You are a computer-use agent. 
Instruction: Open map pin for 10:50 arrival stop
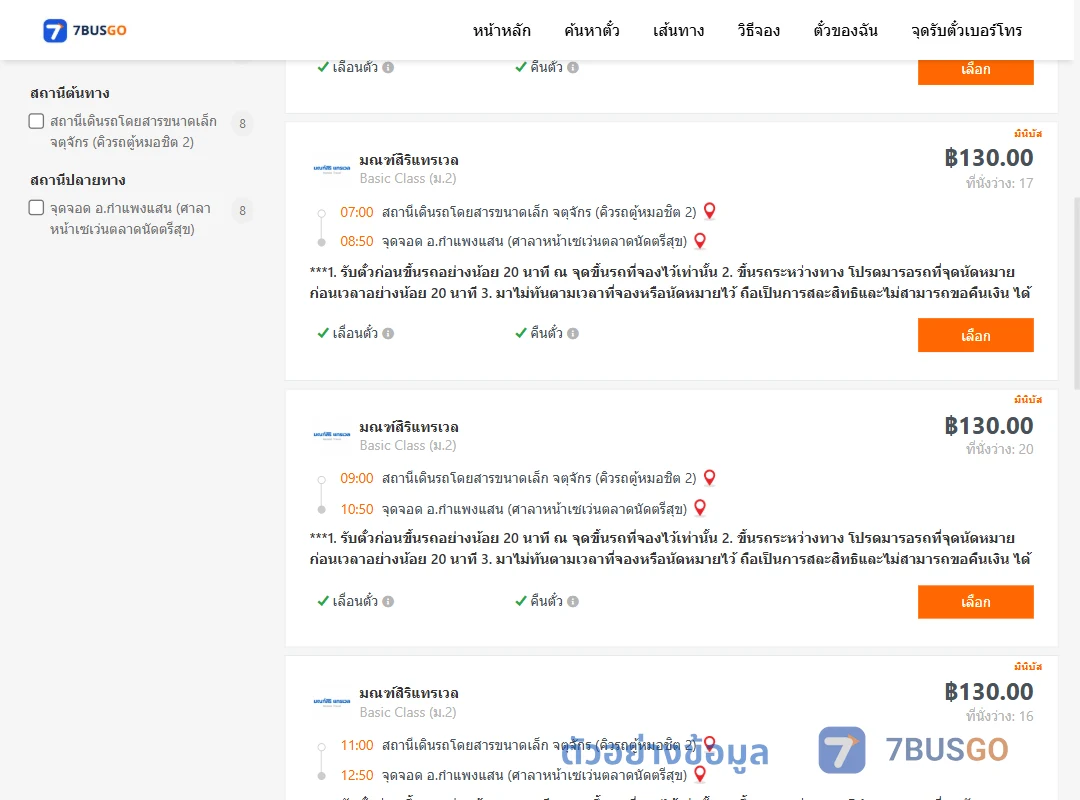click(700, 508)
